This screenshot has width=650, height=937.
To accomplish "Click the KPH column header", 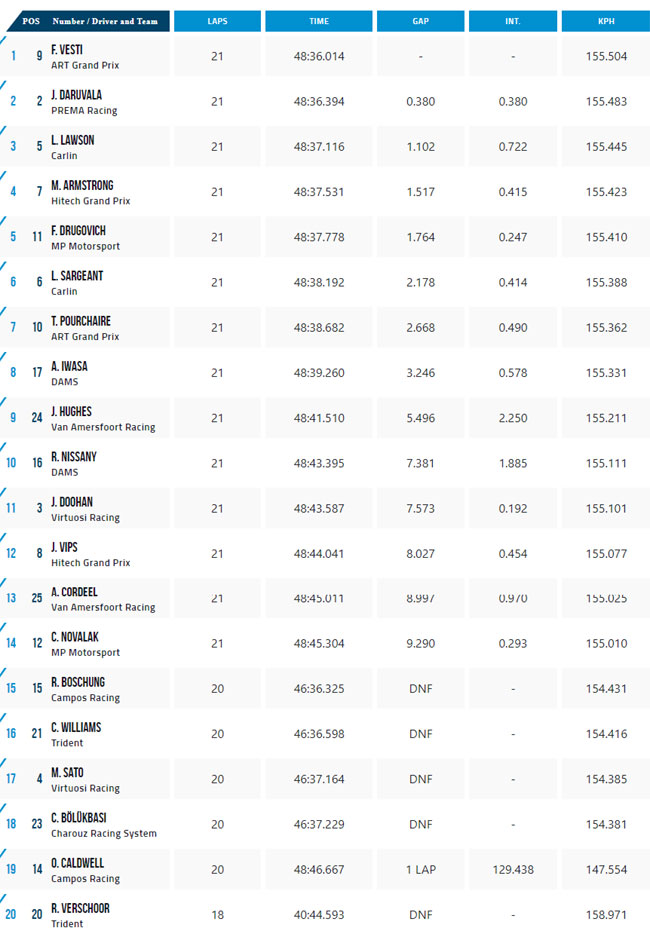I will click(x=606, y=21).
